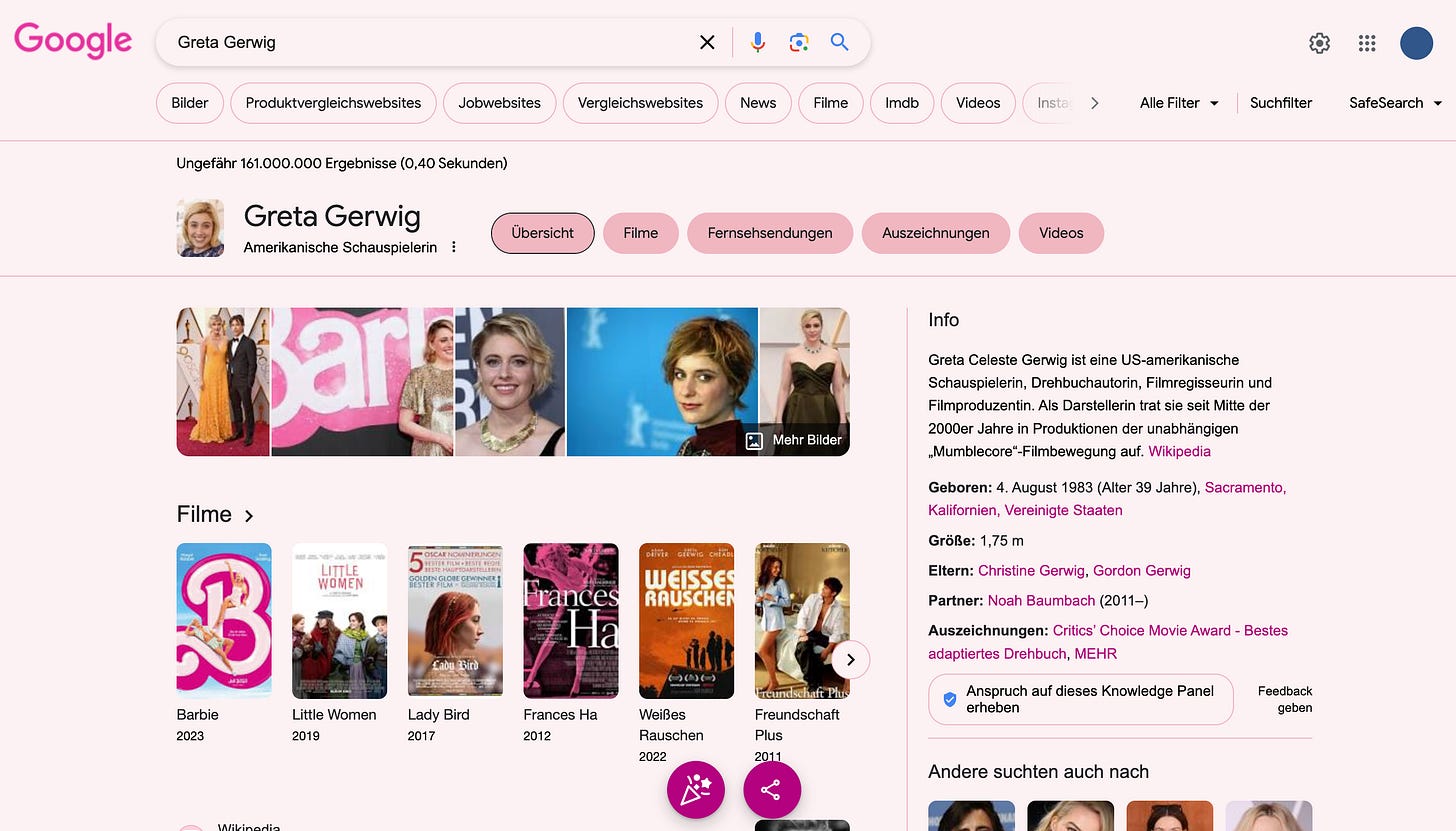Screen dimensions: 1456x831
Task: Open the Weißes Rauschen poster
Action: (687, 620)
